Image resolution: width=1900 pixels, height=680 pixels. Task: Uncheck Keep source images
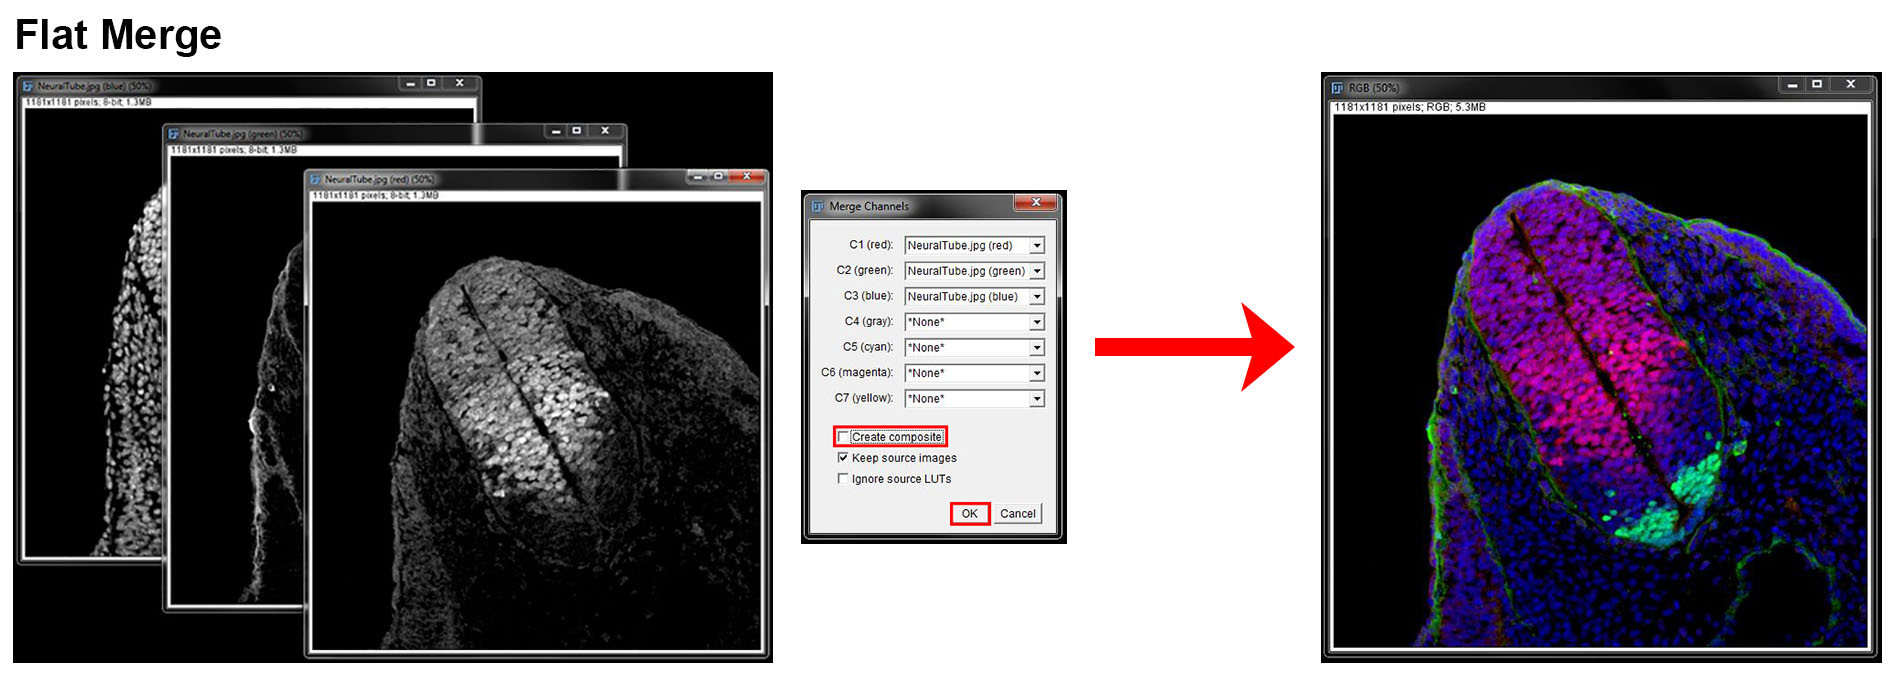pyautogui.click(x=843, y=458)
